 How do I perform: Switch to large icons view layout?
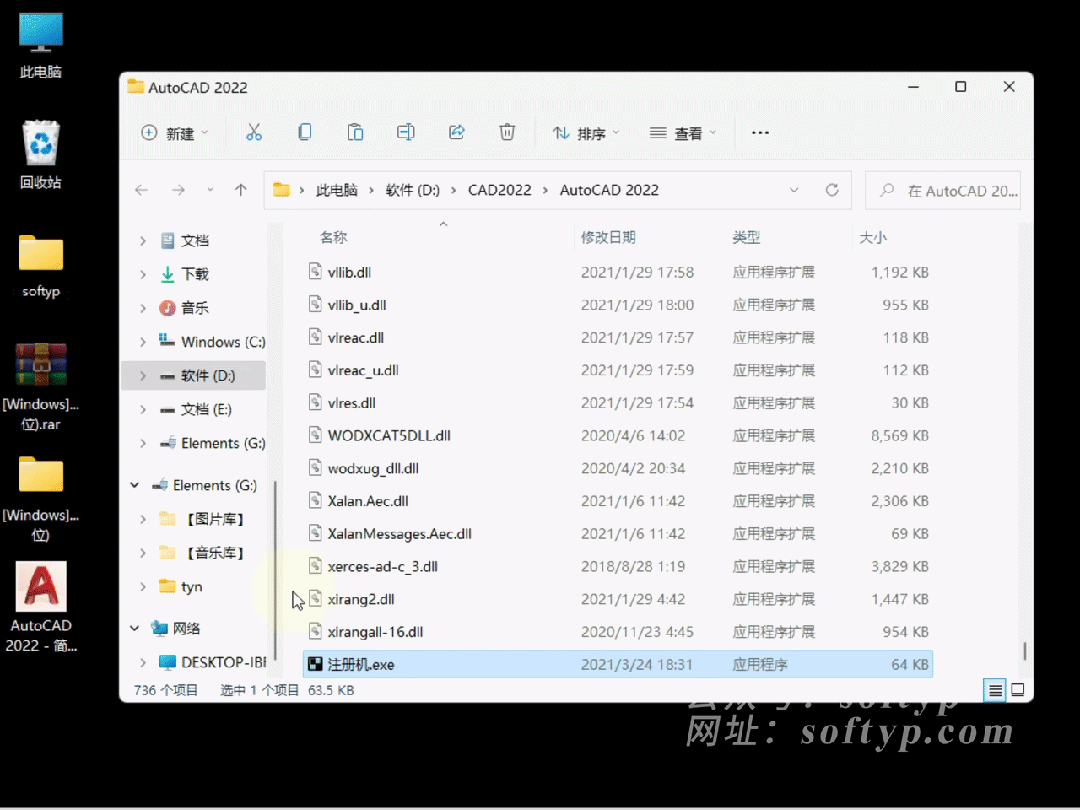[1017, 689]
